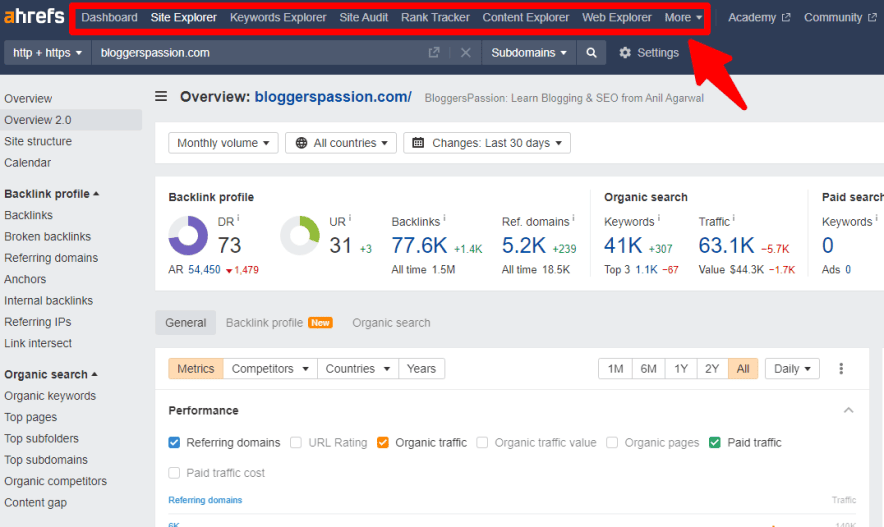
Task: Check the Organic pages checkbox
Action: point(612,442)
